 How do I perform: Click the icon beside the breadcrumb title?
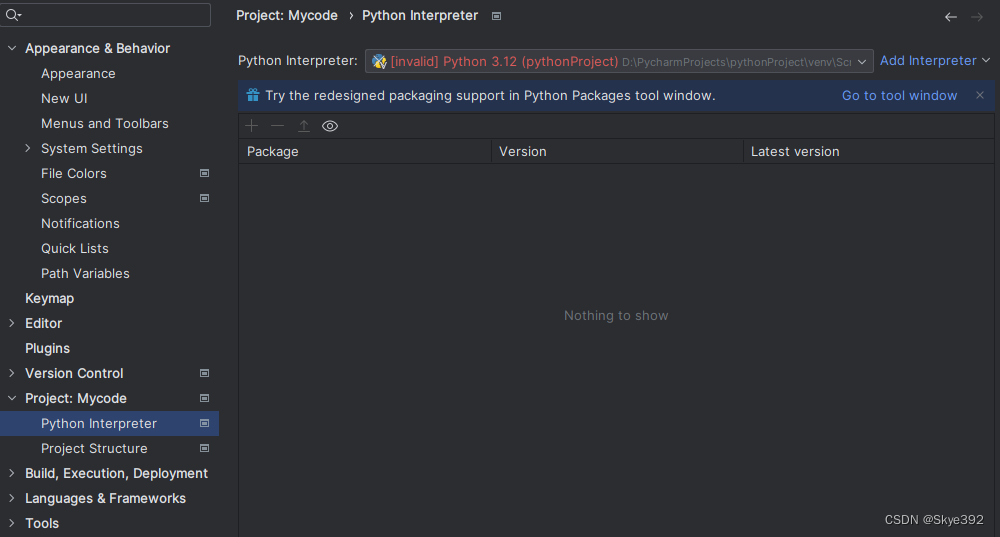coord(497,16)
